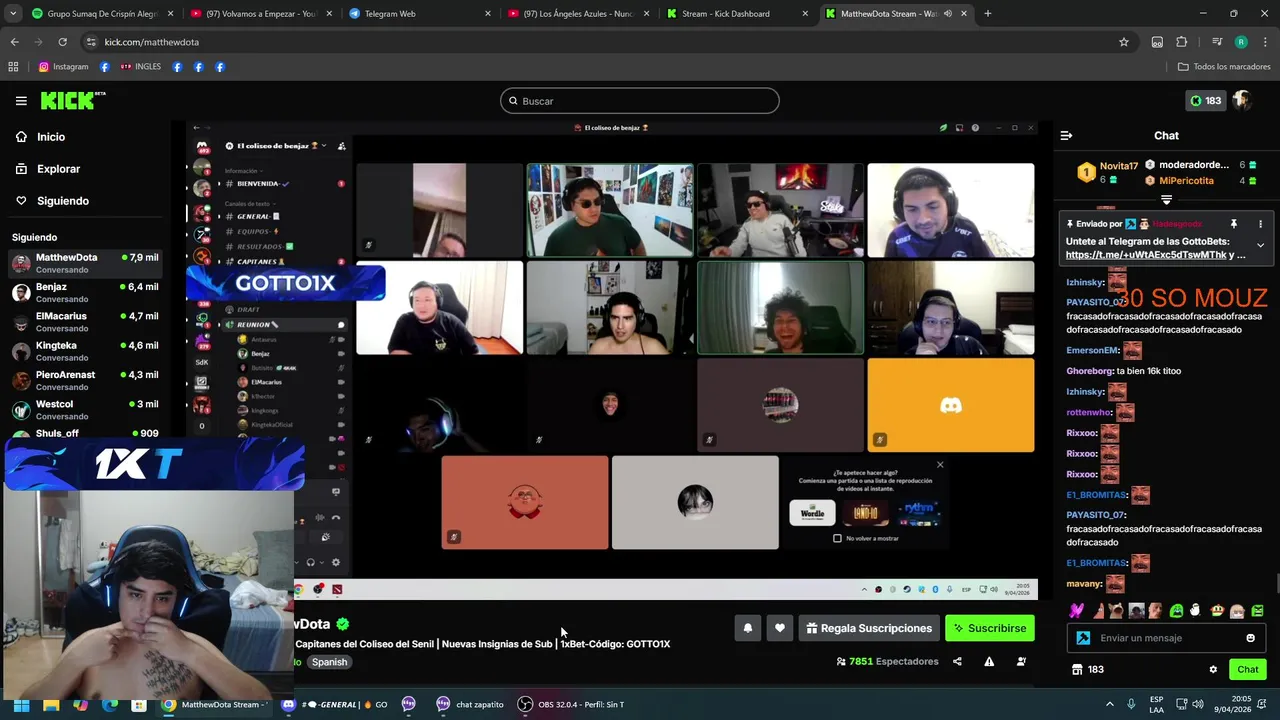Send message with green Chat button
The height and width of the screenshot is (720, 1280).
(1247, 670)
